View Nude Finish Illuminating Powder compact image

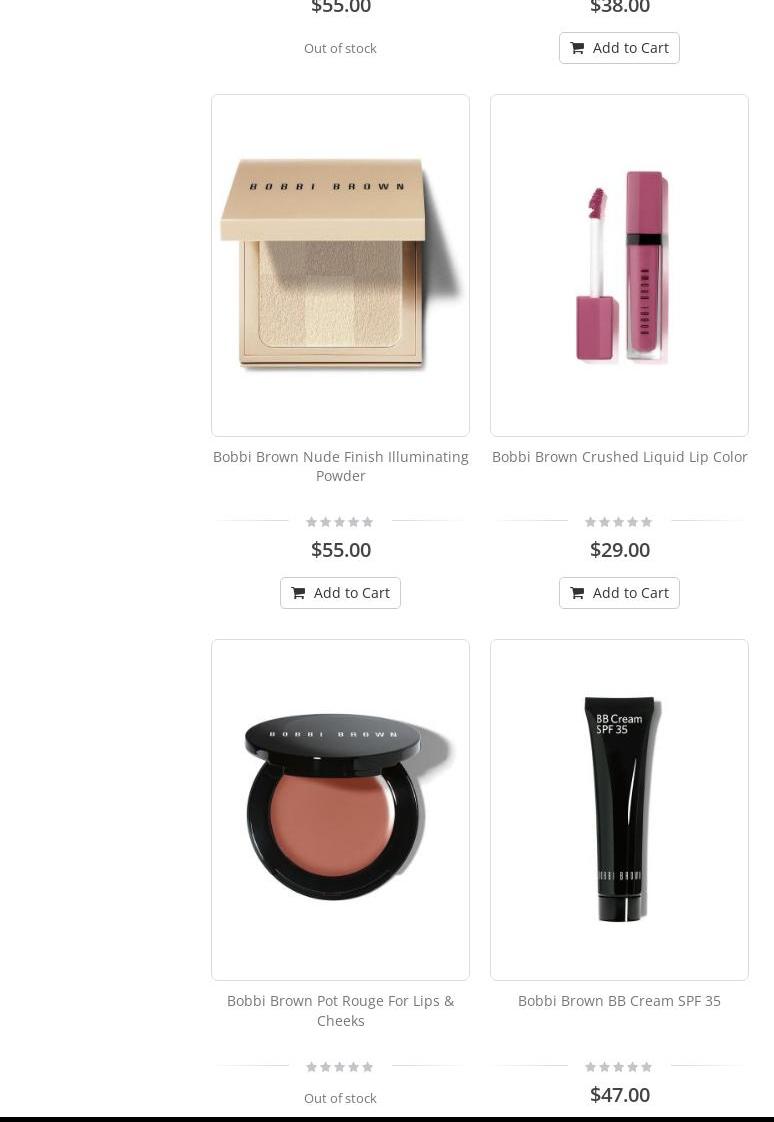tap(341, 265)
